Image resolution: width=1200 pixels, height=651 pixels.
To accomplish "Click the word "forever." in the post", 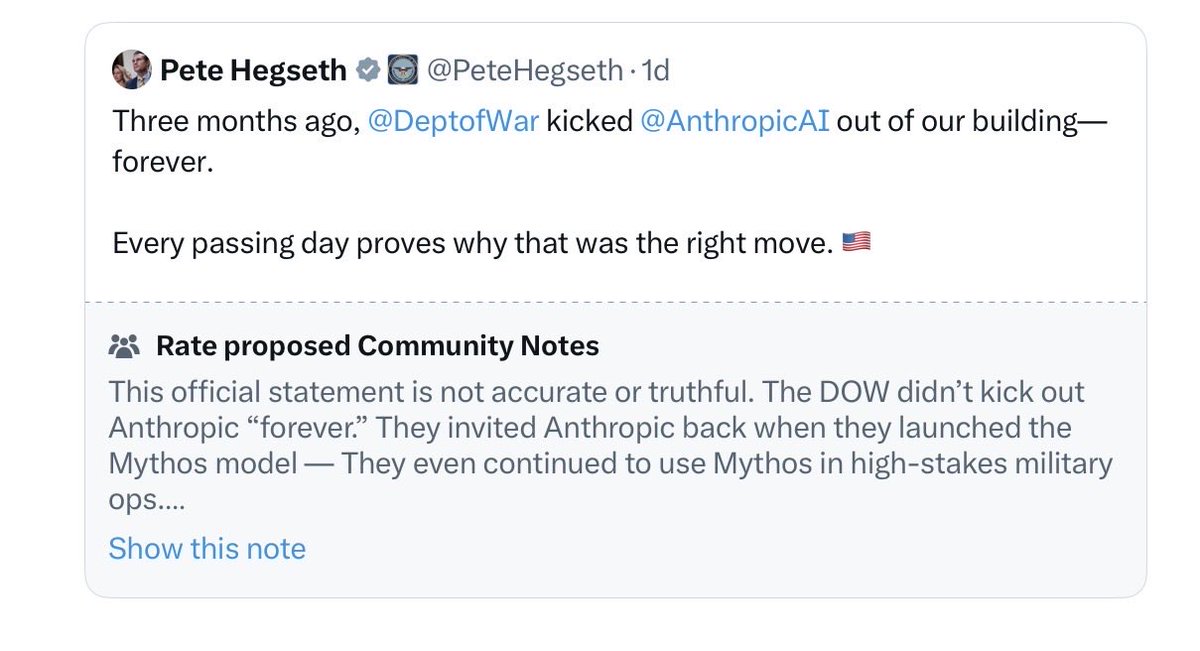I will point(163,160).
